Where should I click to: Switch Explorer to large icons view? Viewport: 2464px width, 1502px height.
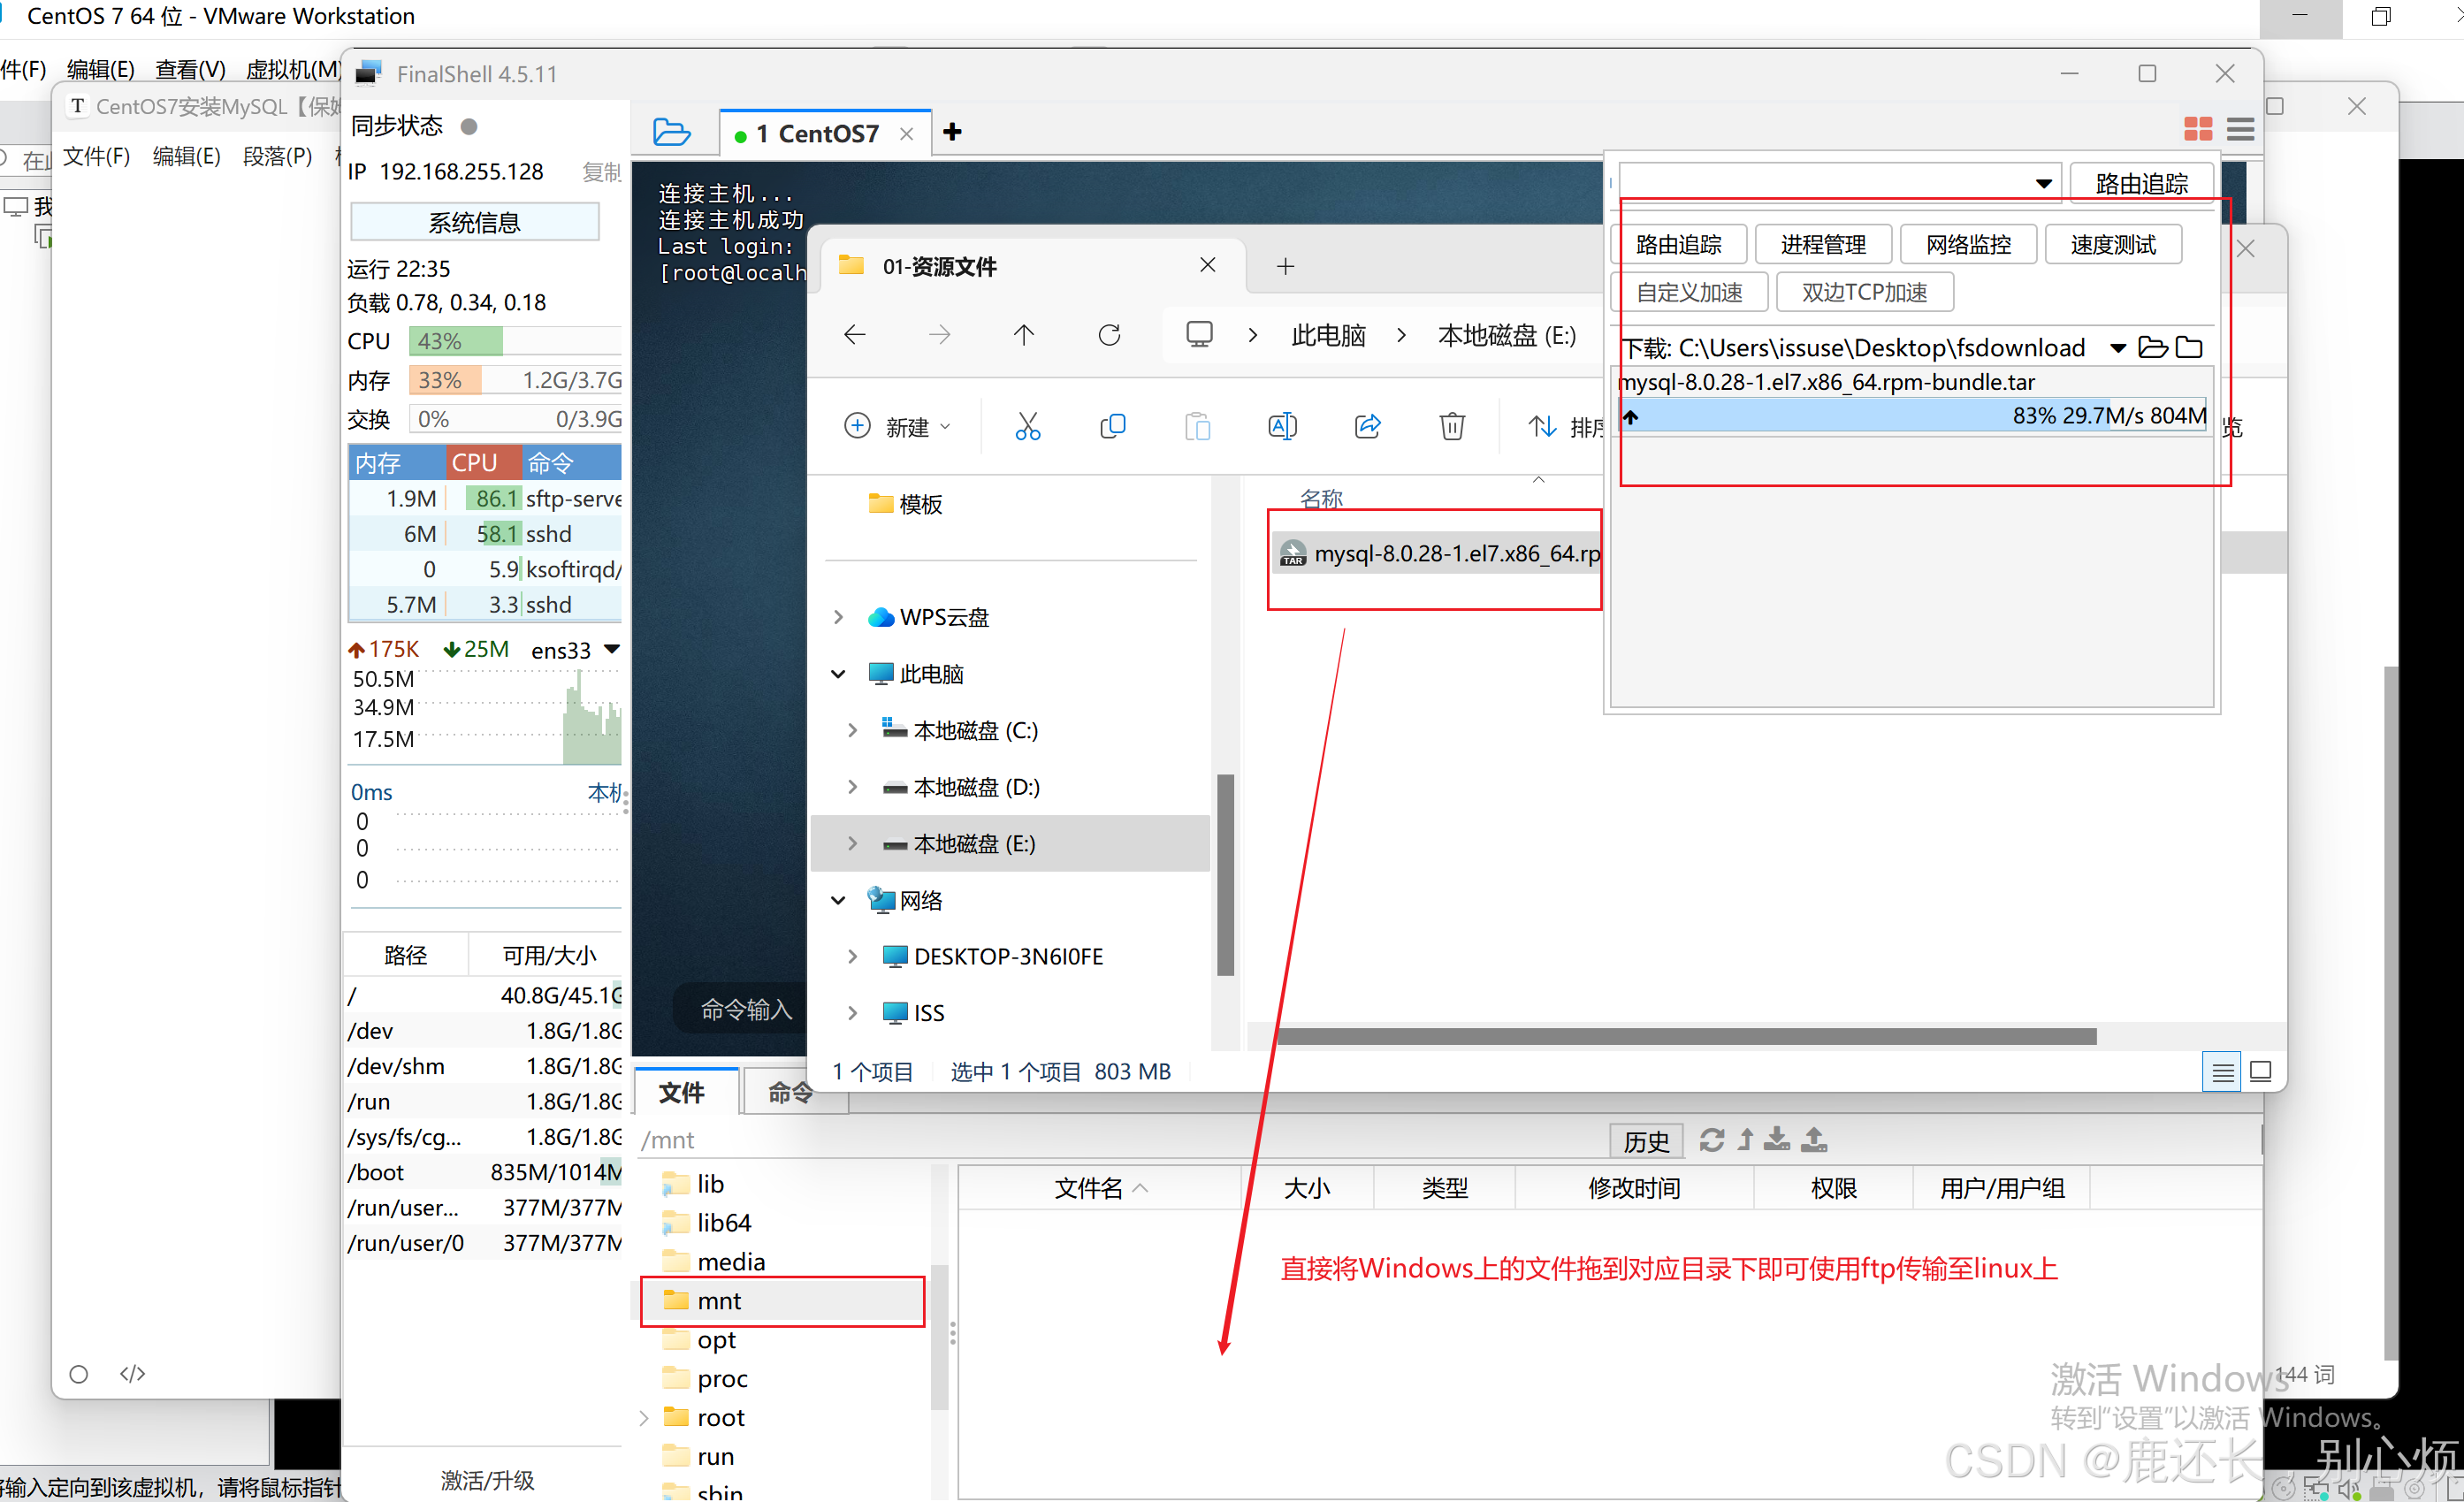2260,1072
